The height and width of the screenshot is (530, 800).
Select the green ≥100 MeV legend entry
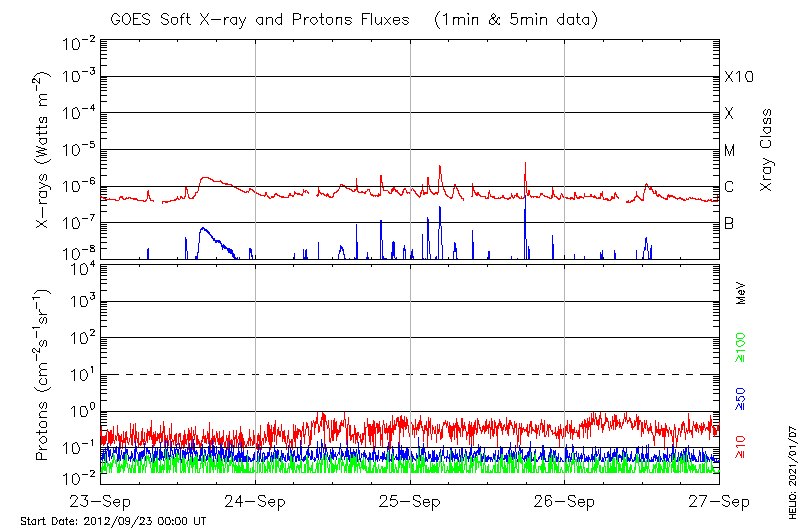tap(742, 347)
